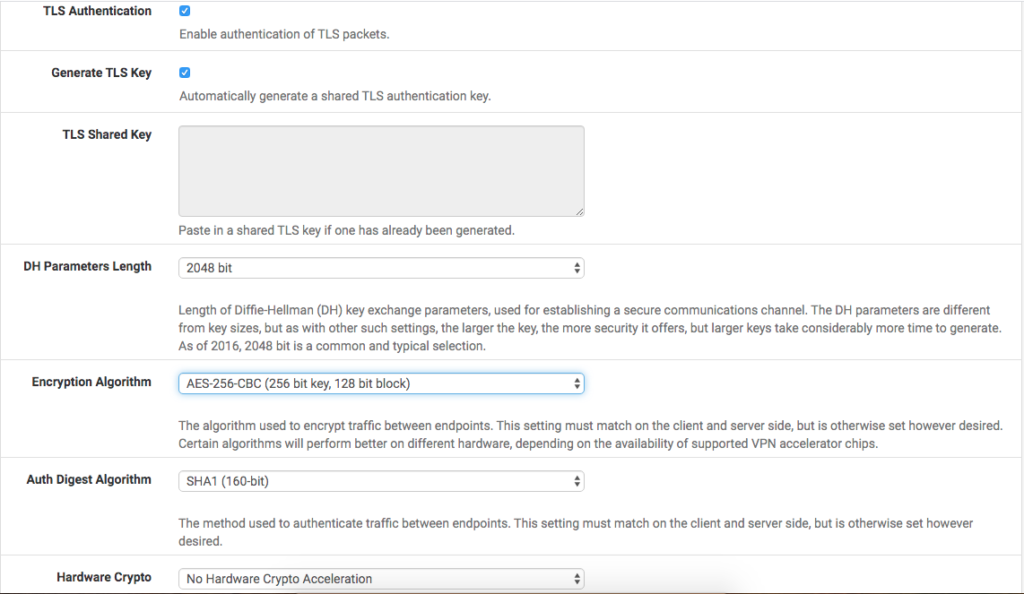Viewport: 1024px width, 594px height.
Task: Click the Hardware Crypto label
Action: coord(104,577)
